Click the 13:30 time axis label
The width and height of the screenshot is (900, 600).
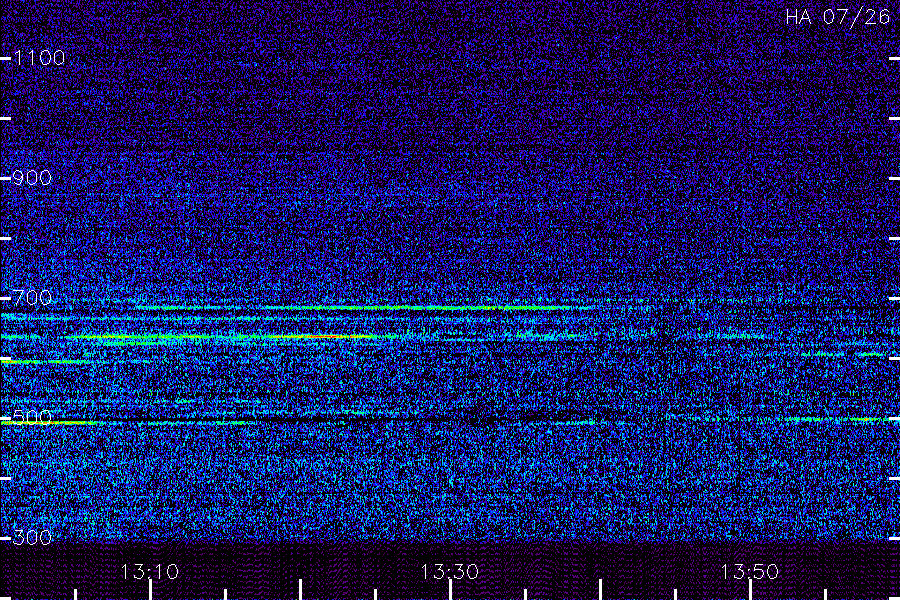click(449, 572)
